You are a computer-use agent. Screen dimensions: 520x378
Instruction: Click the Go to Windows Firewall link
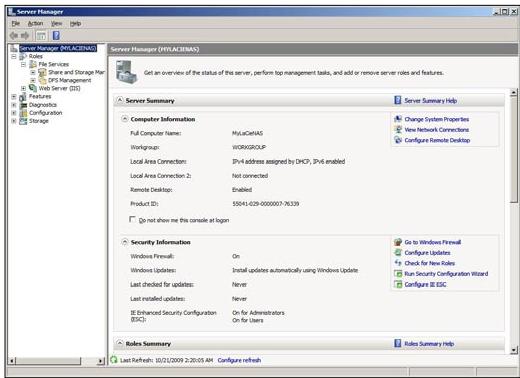[x=433, y=242]
